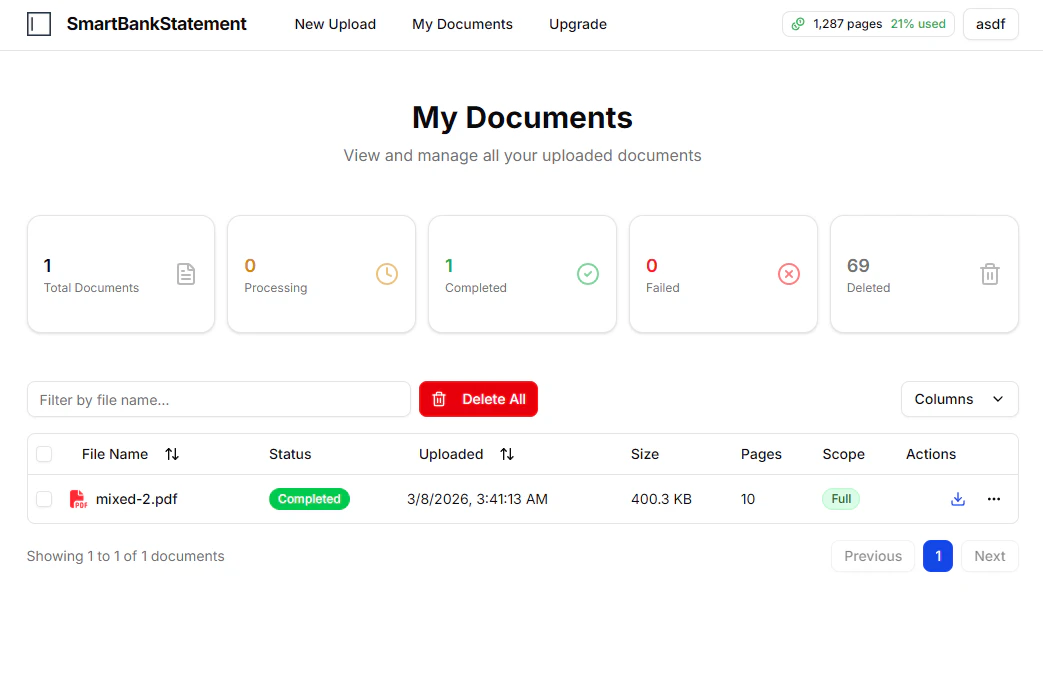1043x684 pixels.
Task: Open the ellipsis actions menu for mixed-2.pdf
Action: coord(993,499)
